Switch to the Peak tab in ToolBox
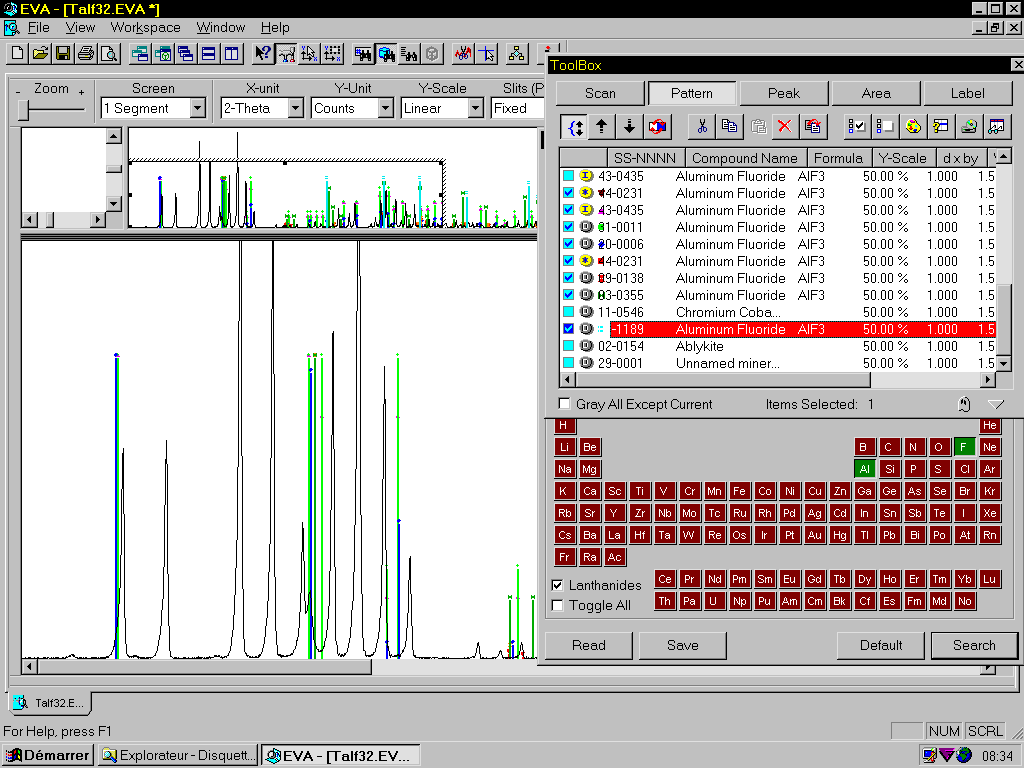Screen dimensions: 1024x768 (783, 93)
